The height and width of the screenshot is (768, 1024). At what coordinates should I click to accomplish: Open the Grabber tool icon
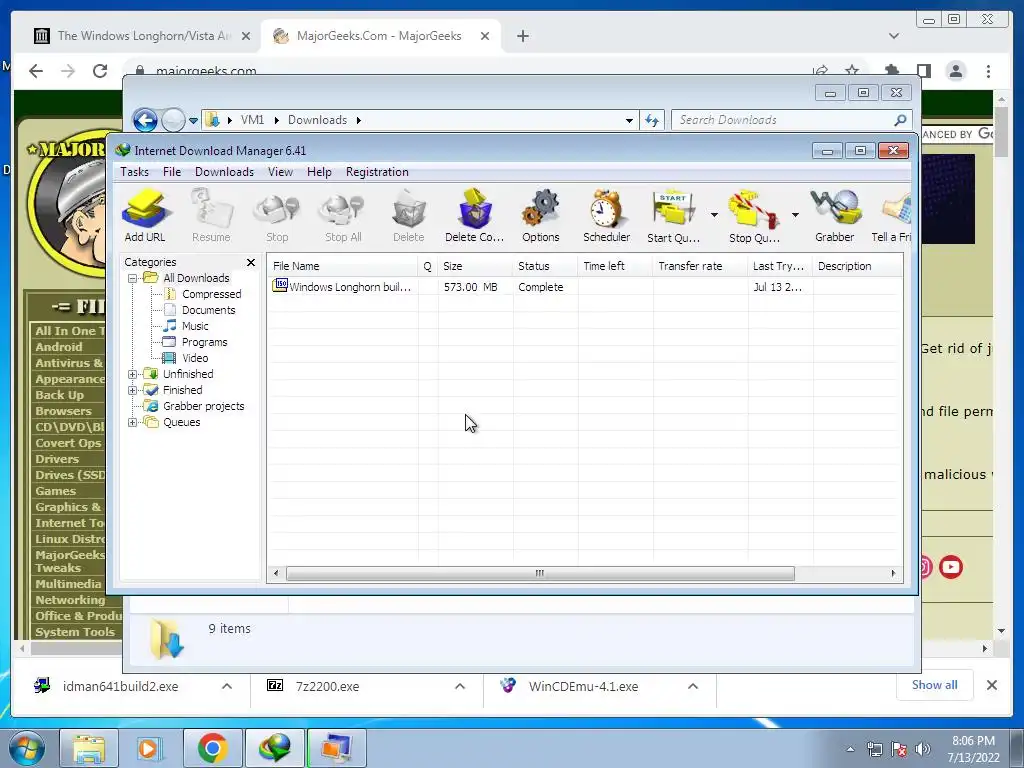point(835,216)
